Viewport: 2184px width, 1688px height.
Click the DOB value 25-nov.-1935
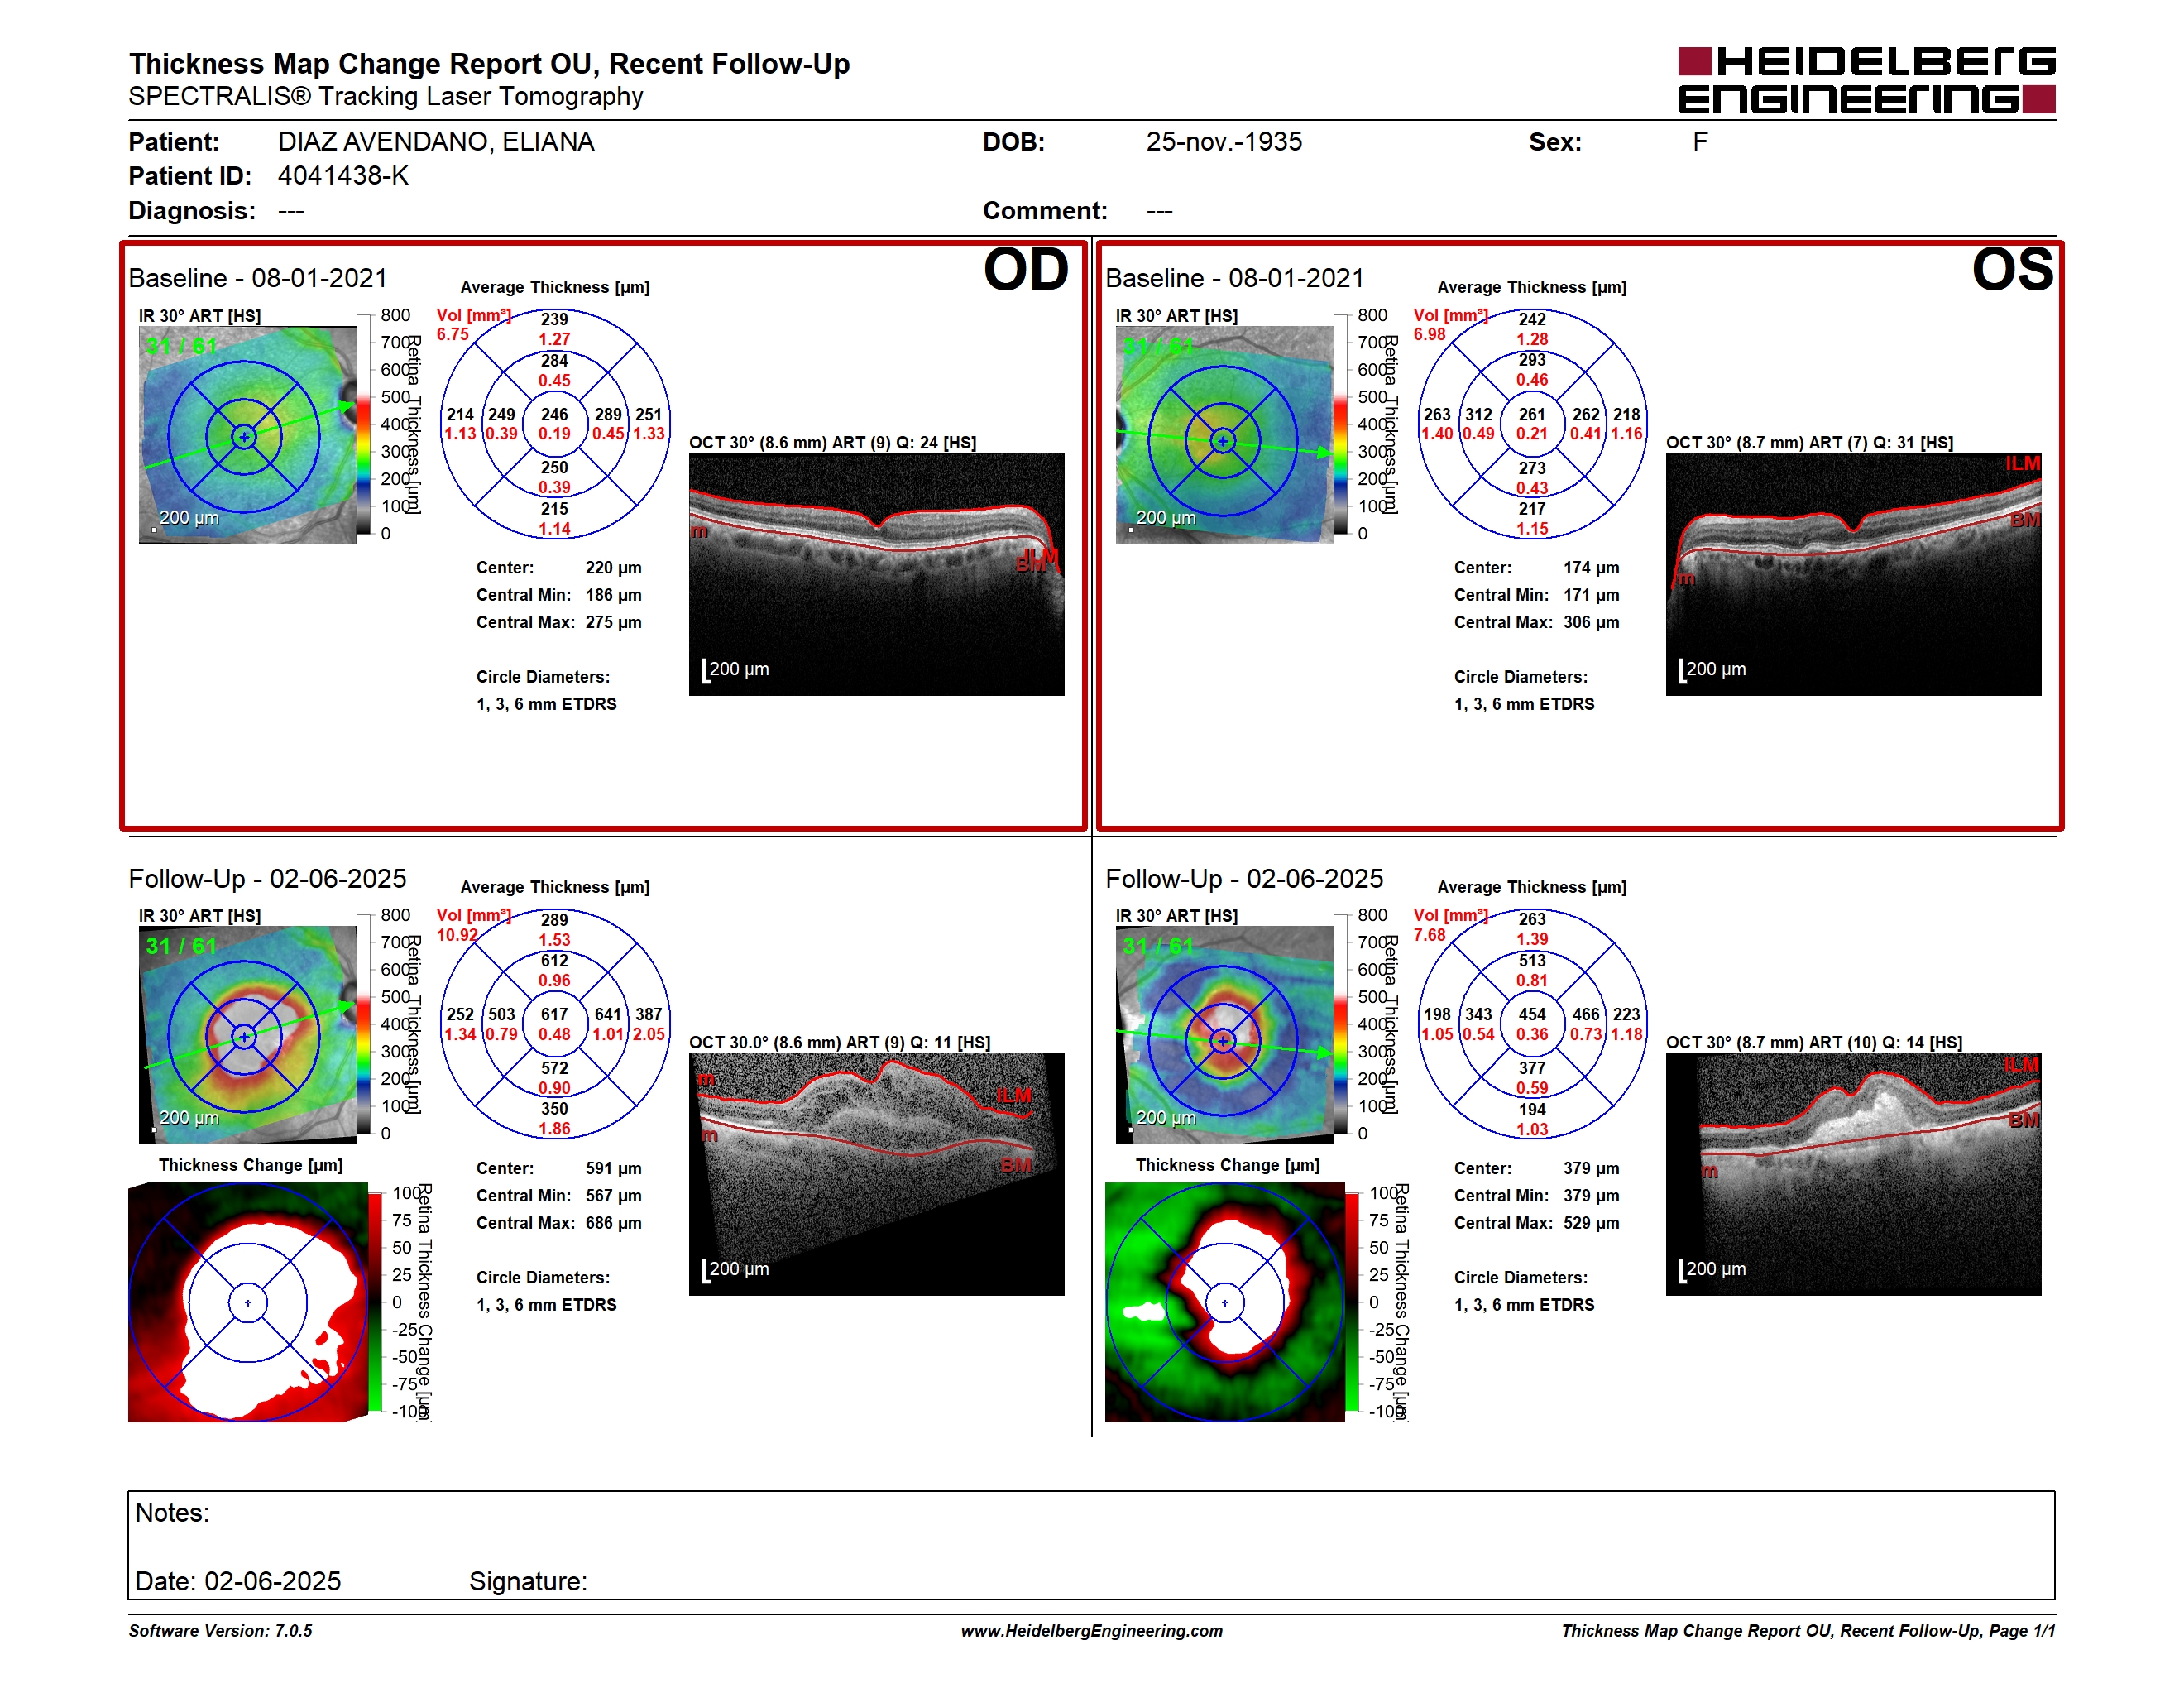[1224, 142]
